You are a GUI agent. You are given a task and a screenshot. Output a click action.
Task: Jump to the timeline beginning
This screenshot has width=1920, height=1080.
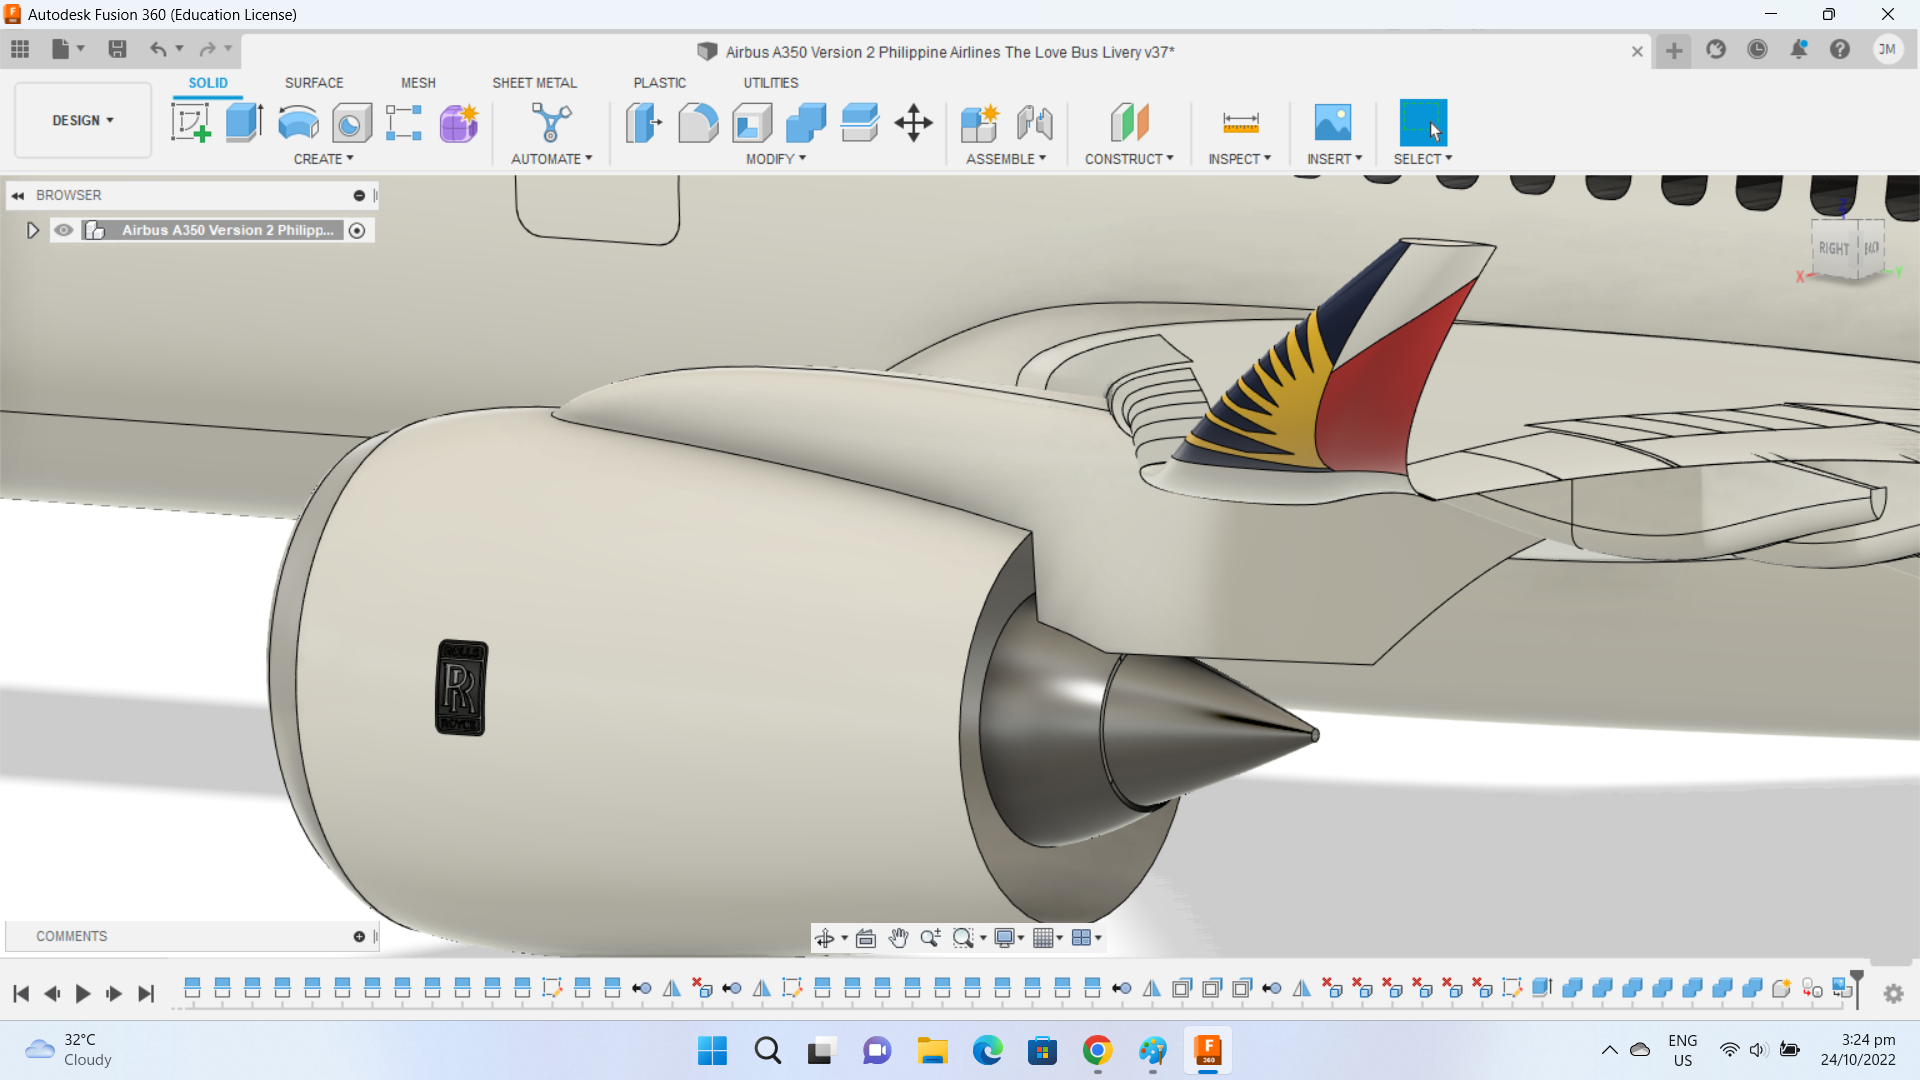coord(21,994)
